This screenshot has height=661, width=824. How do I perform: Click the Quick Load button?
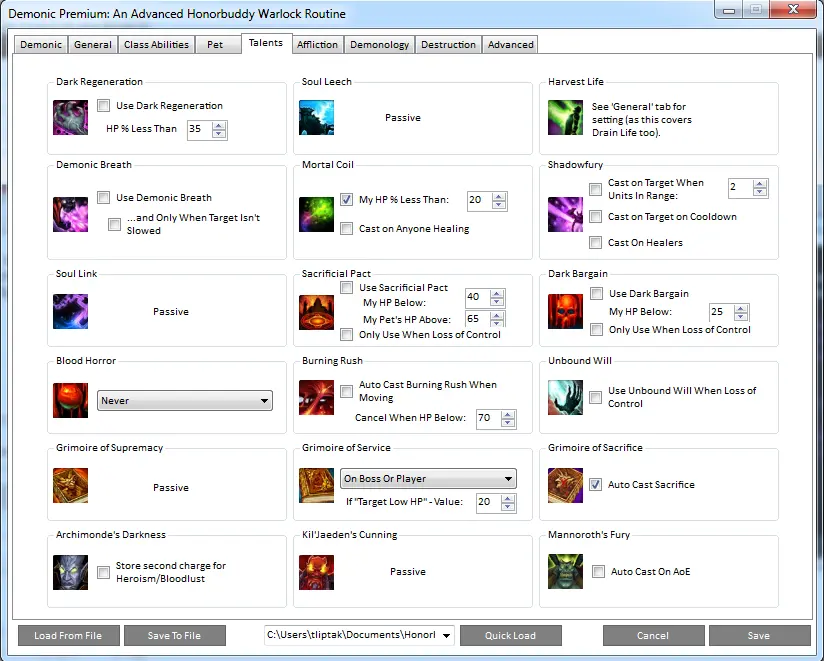click(510, 635)
